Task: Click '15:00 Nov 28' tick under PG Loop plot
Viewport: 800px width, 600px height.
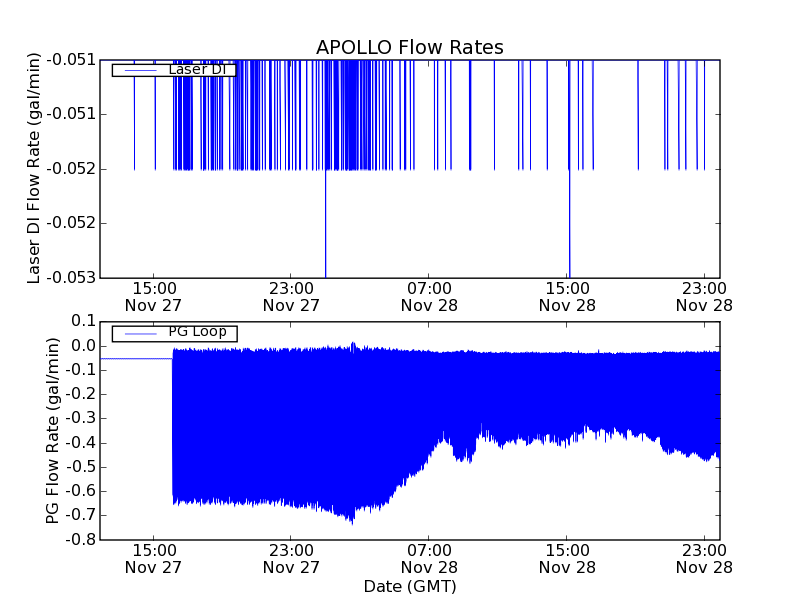Action: coord(567,559)
